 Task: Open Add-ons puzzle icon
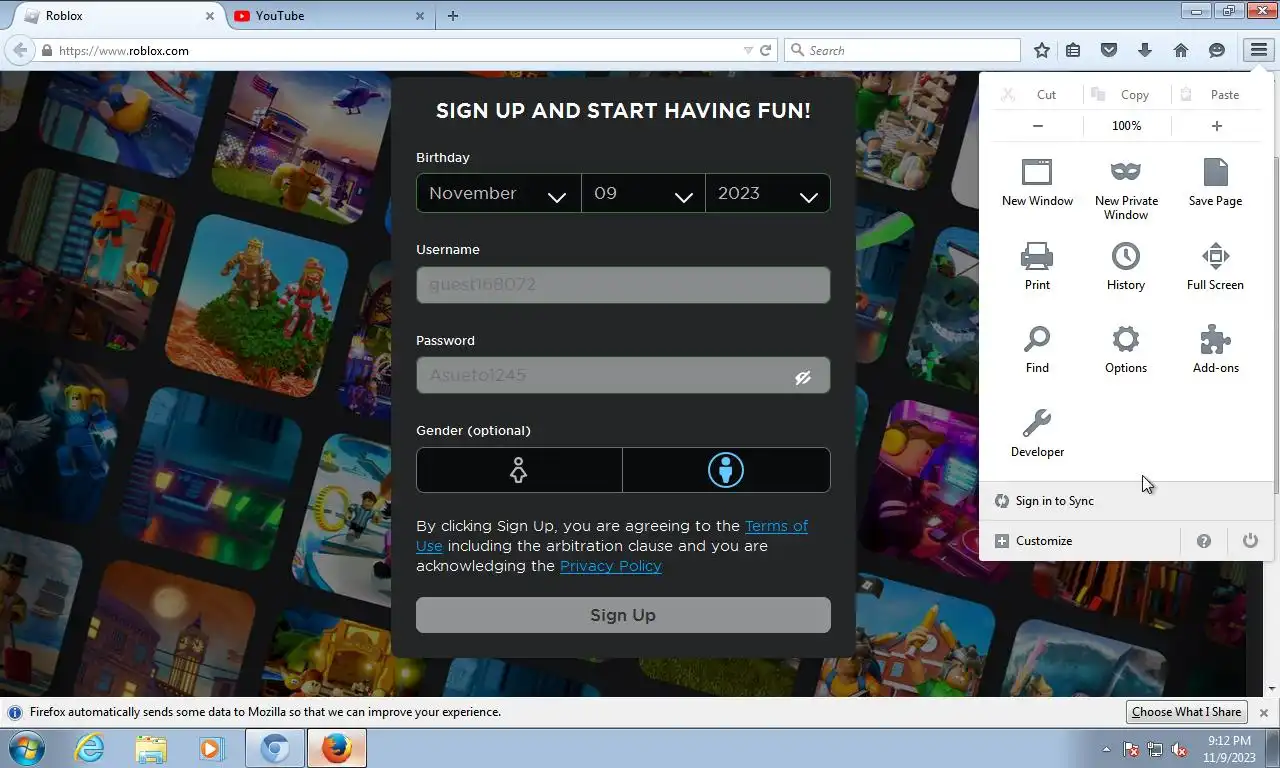[1215, 349]
